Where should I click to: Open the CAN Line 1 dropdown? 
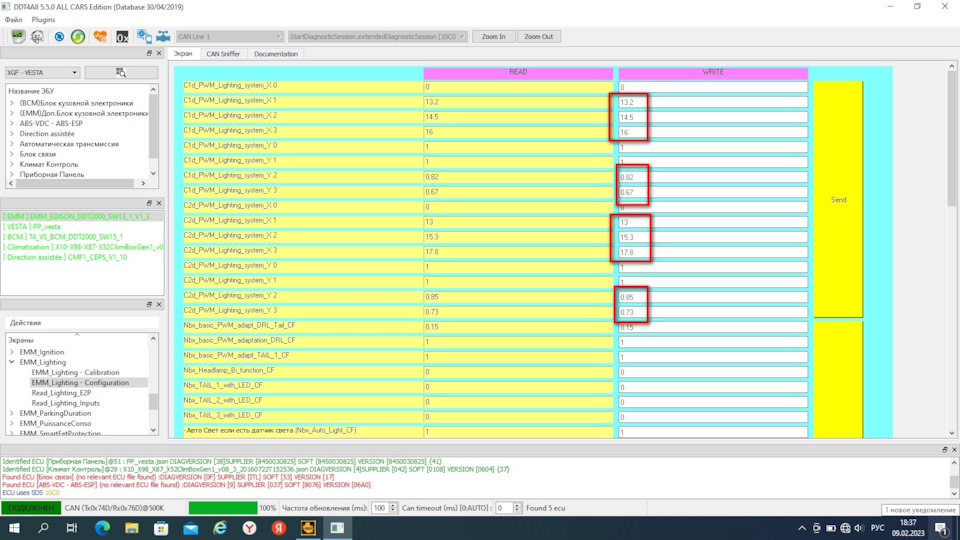(228, 36)
